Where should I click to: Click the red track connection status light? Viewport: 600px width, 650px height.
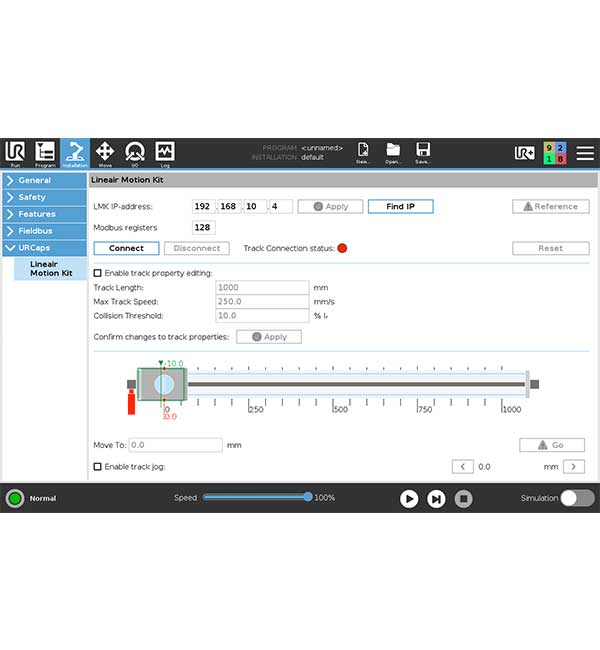[x=342, y=248]
